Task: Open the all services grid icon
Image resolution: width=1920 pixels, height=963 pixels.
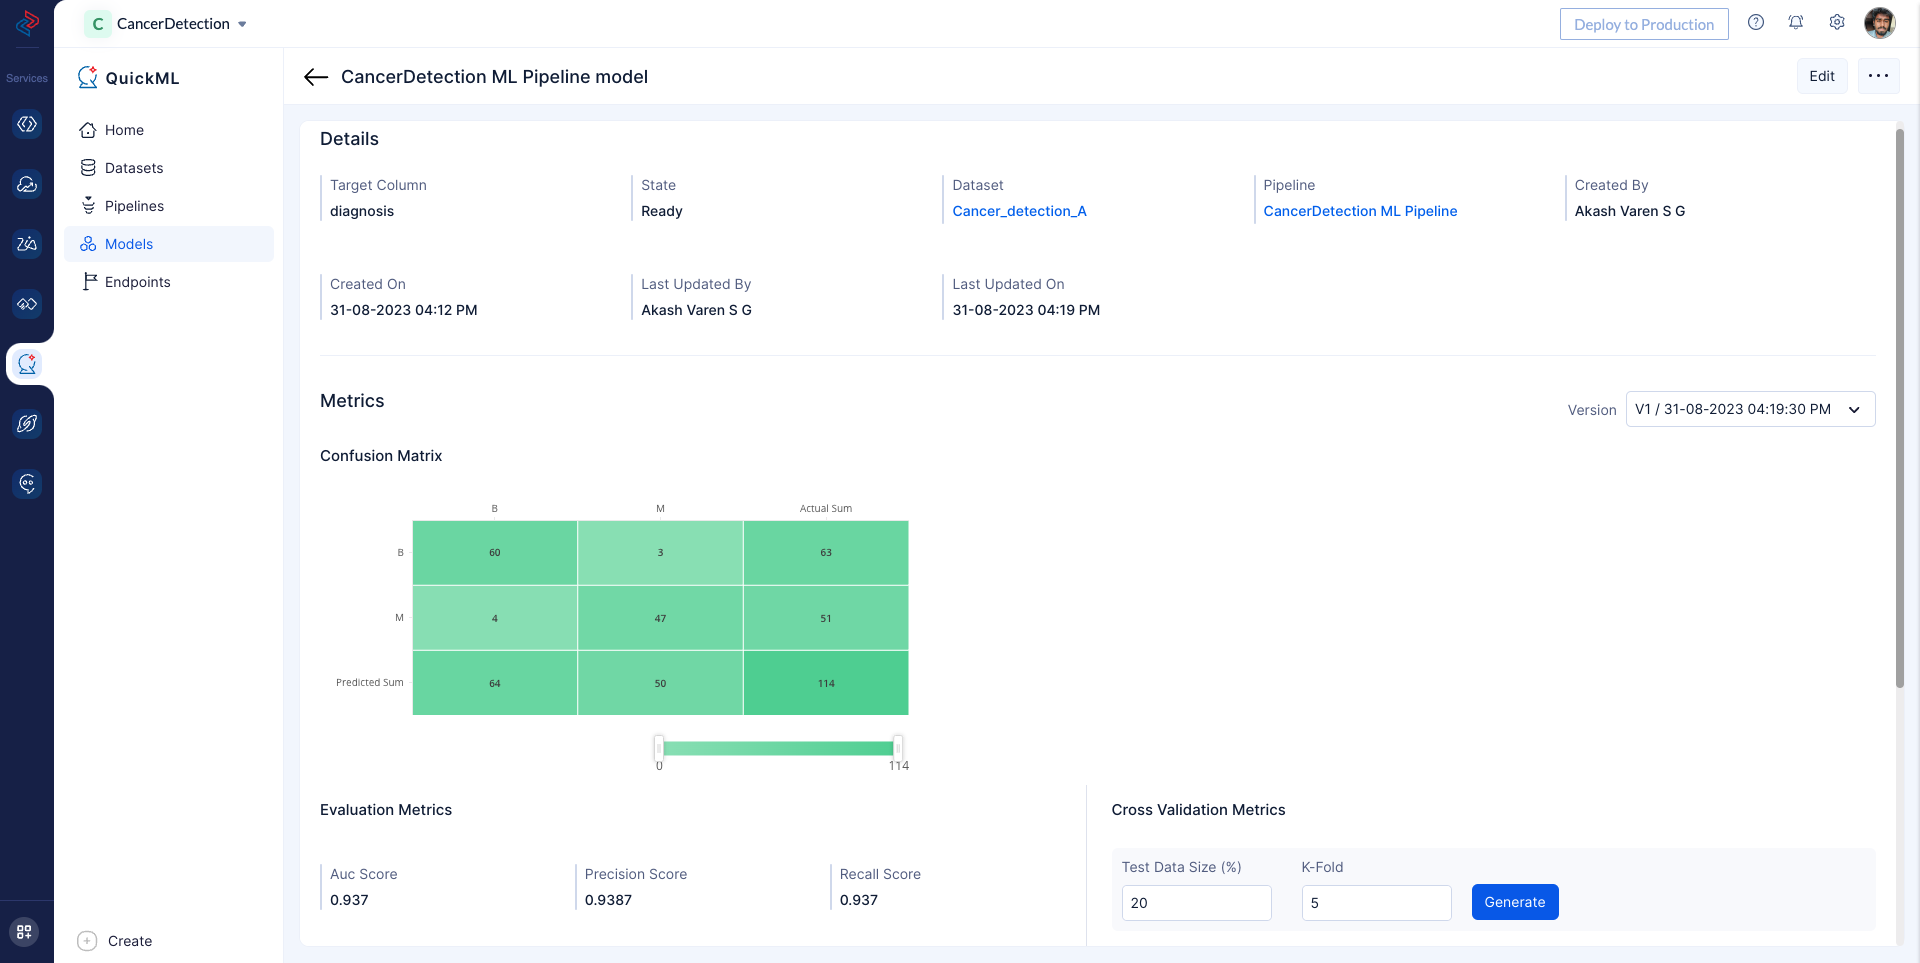Action: (x=25, y=932)
